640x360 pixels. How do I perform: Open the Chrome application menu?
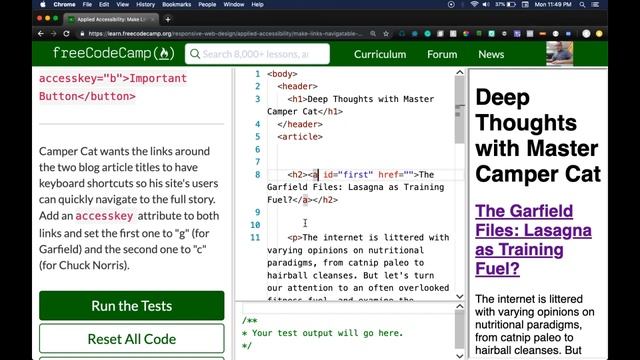(64, 4)
